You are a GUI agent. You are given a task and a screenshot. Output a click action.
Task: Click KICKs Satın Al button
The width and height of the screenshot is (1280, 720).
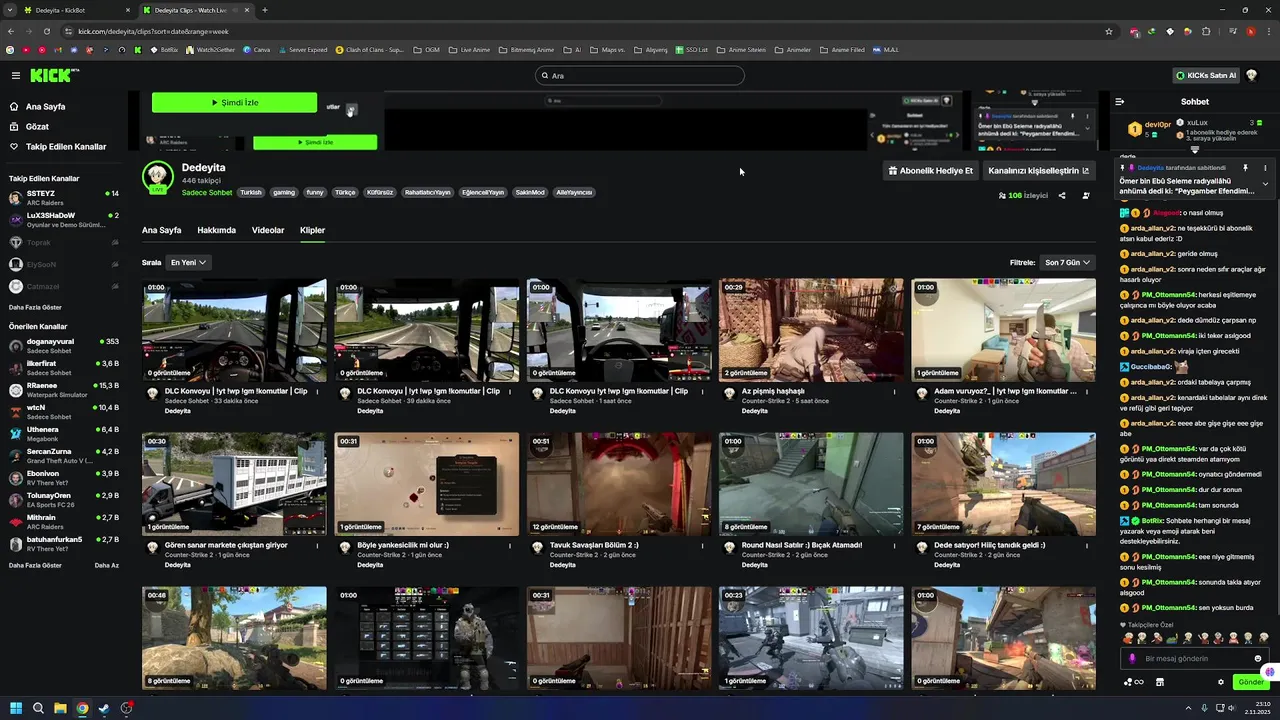click(1206, 75)
